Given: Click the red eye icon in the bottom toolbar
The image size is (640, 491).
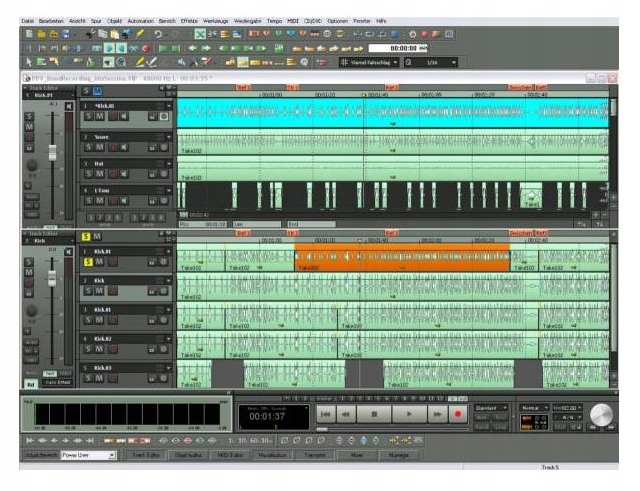Looking at the screenshot, I should point(187,440).
